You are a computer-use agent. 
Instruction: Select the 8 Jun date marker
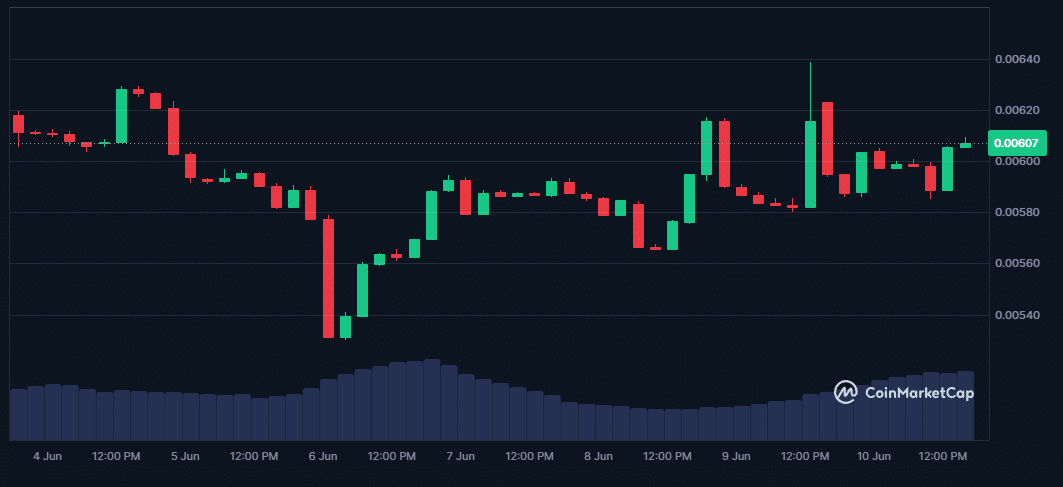click(x=598, y=456)
